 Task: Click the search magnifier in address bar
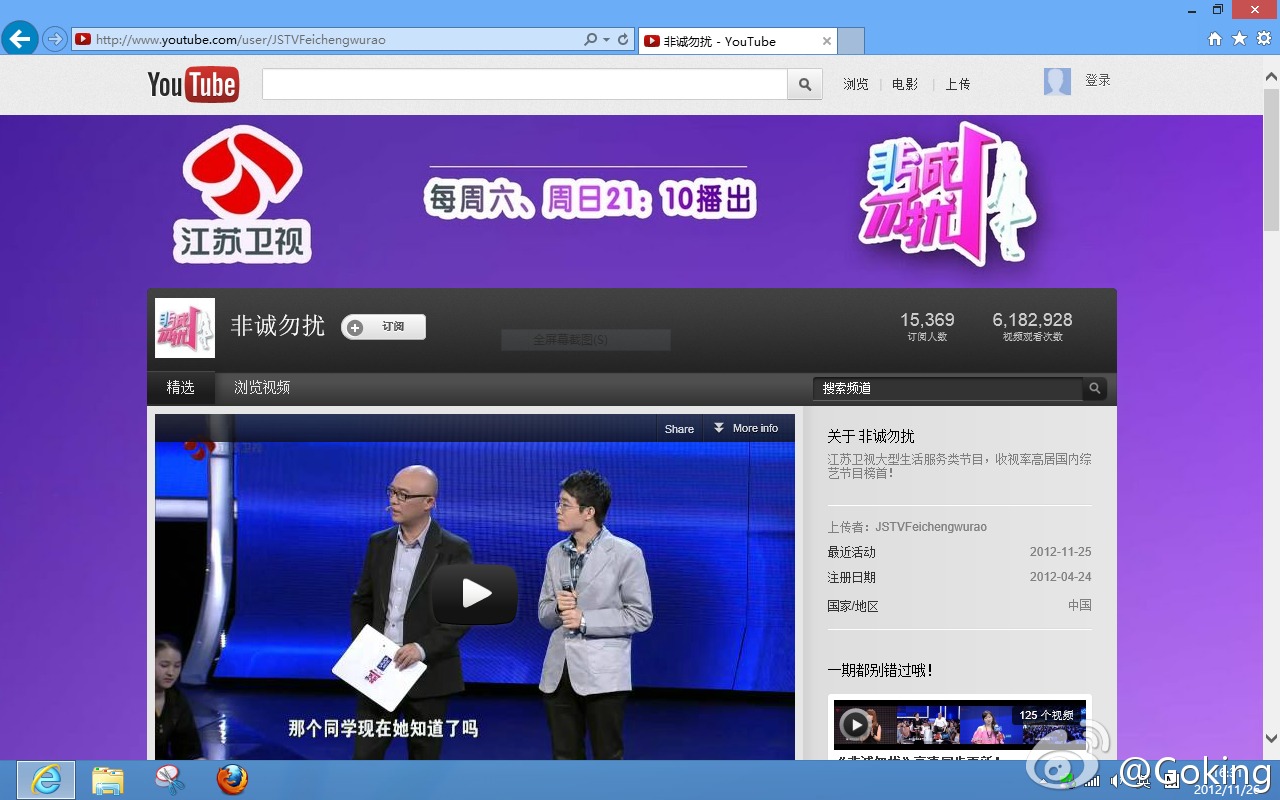[591, 40]
